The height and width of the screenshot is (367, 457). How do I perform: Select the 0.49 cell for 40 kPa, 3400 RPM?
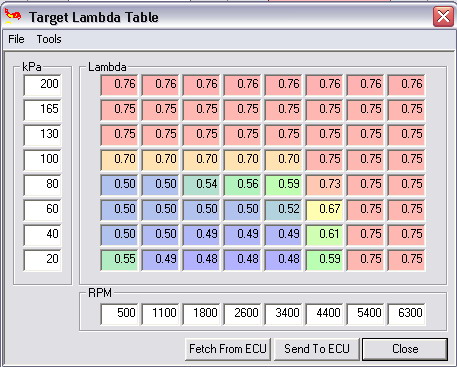click(283, 235)
